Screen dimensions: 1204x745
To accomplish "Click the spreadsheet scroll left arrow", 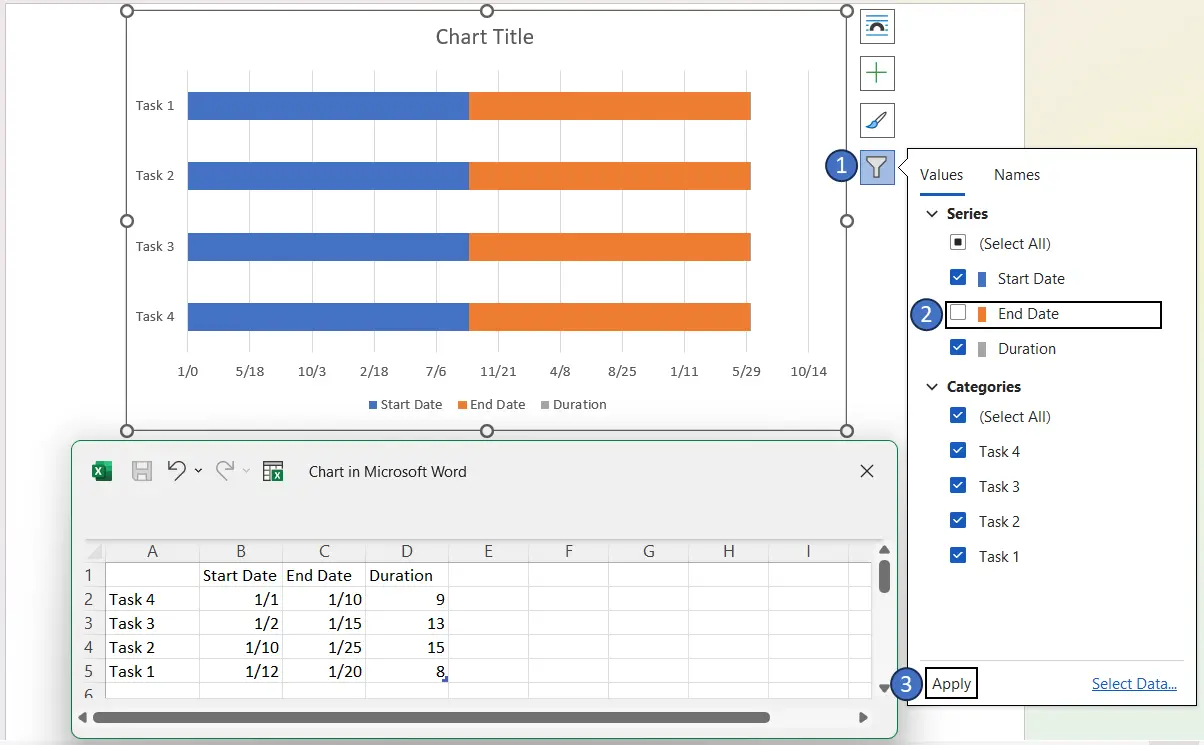I will [84, 717].
